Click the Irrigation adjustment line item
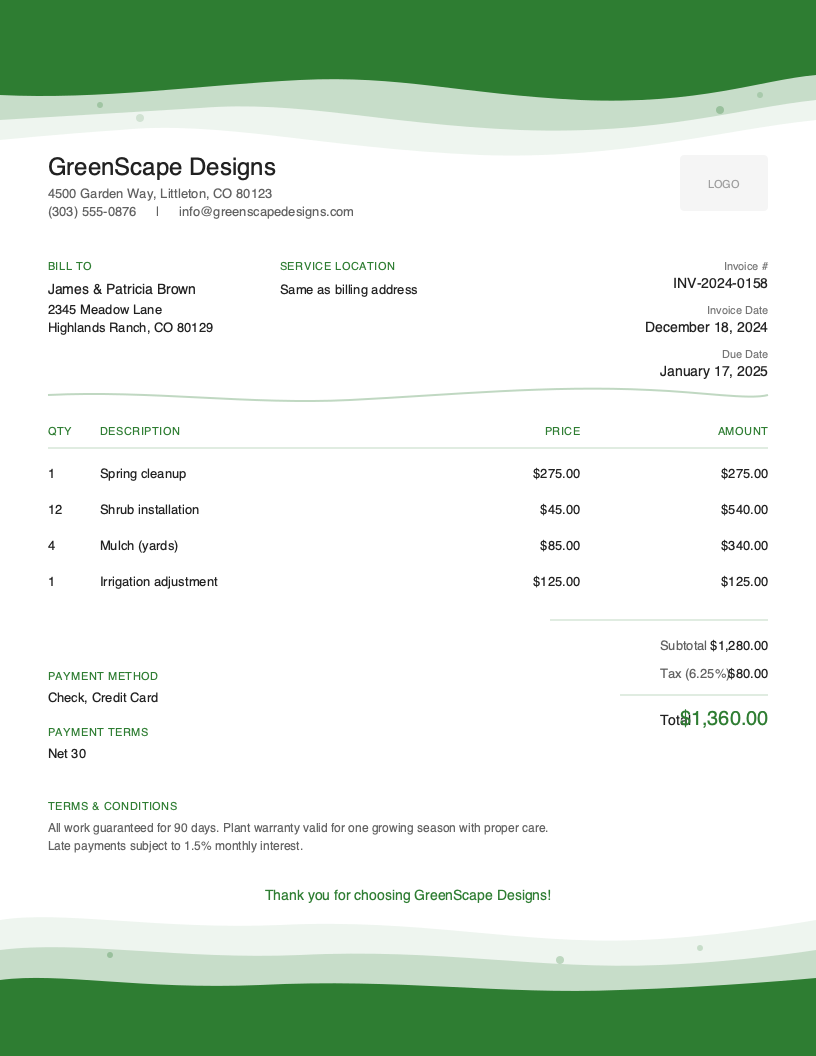 (x=158, y=582)
